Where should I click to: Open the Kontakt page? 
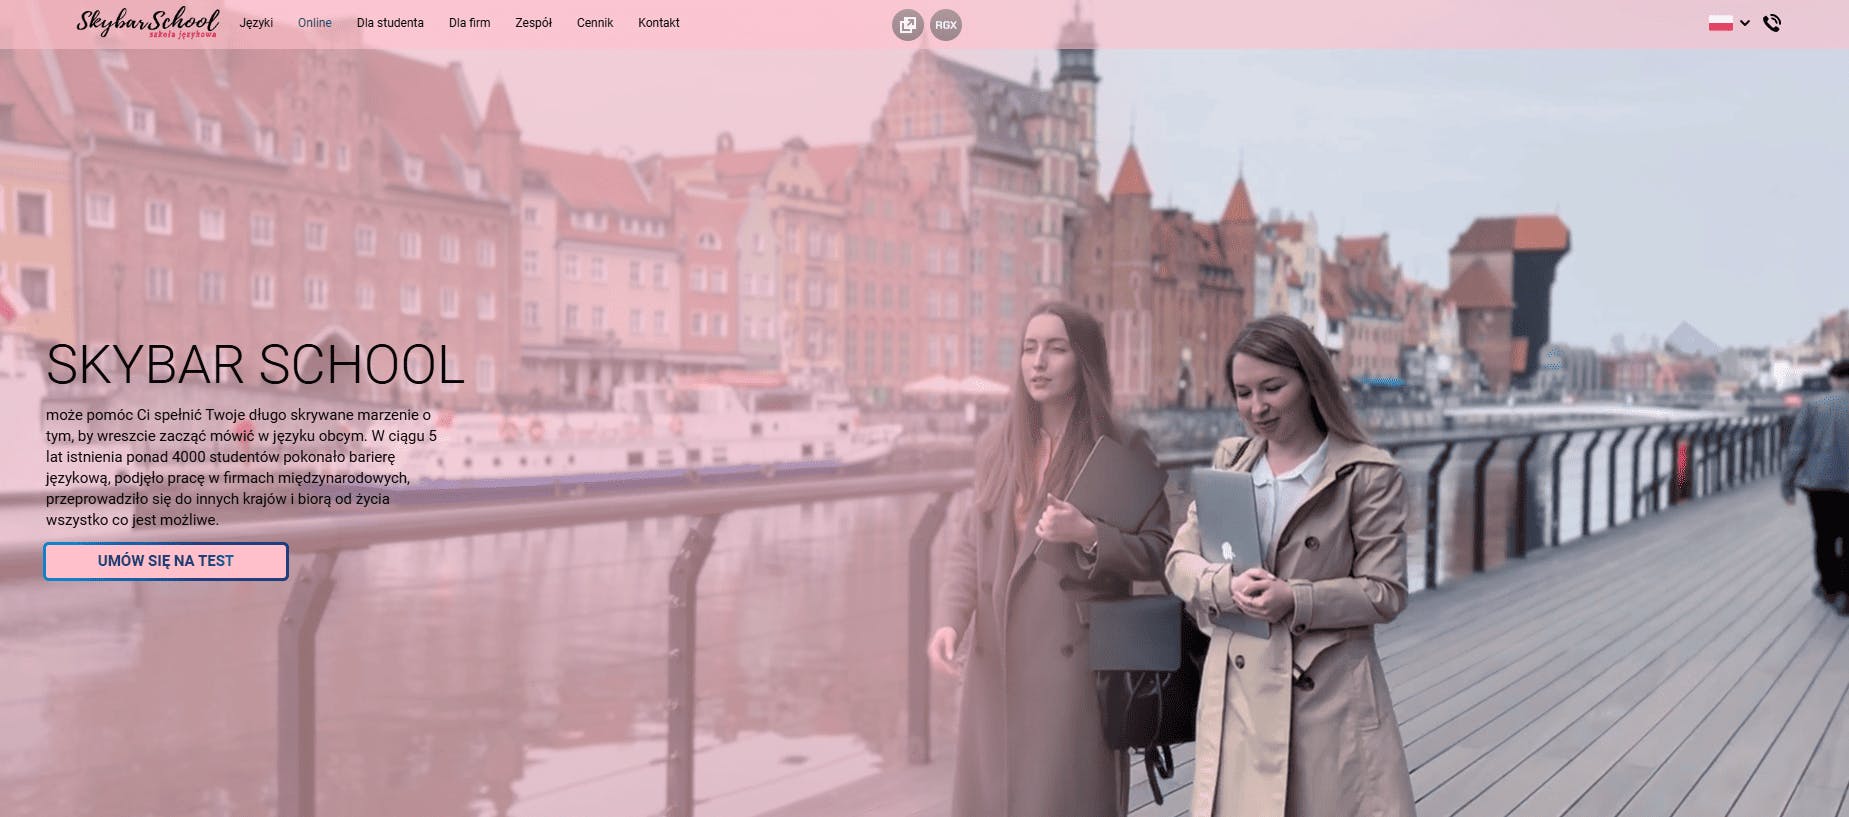click(659, 23)
